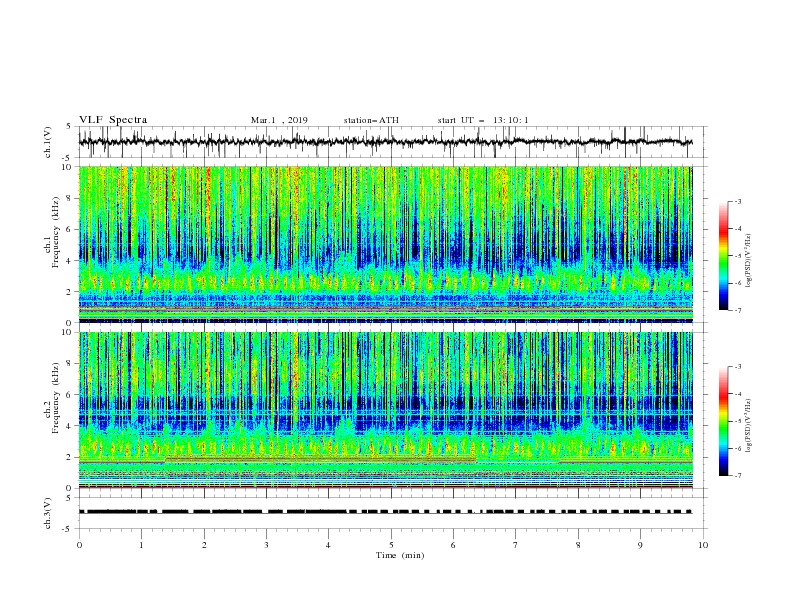Click the ch.2 spectrogram plot
The height and width of the screenshot is (612, 792).
coord(386,410)
